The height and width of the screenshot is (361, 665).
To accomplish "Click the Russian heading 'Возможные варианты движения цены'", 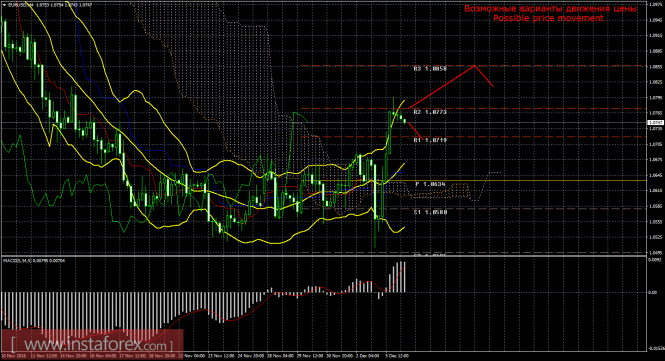I will coord(550,8).
